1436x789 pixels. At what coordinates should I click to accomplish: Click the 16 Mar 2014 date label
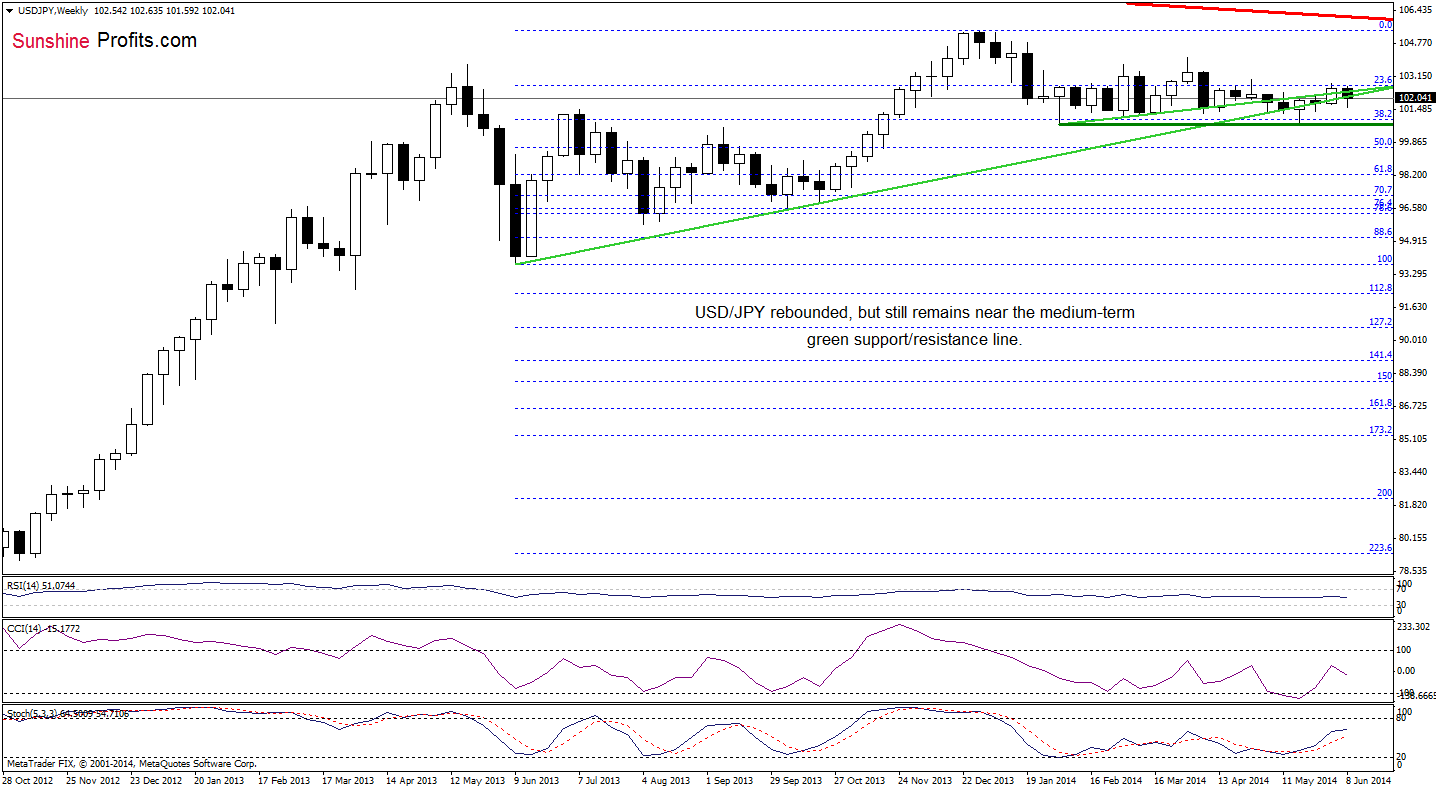1179,779
